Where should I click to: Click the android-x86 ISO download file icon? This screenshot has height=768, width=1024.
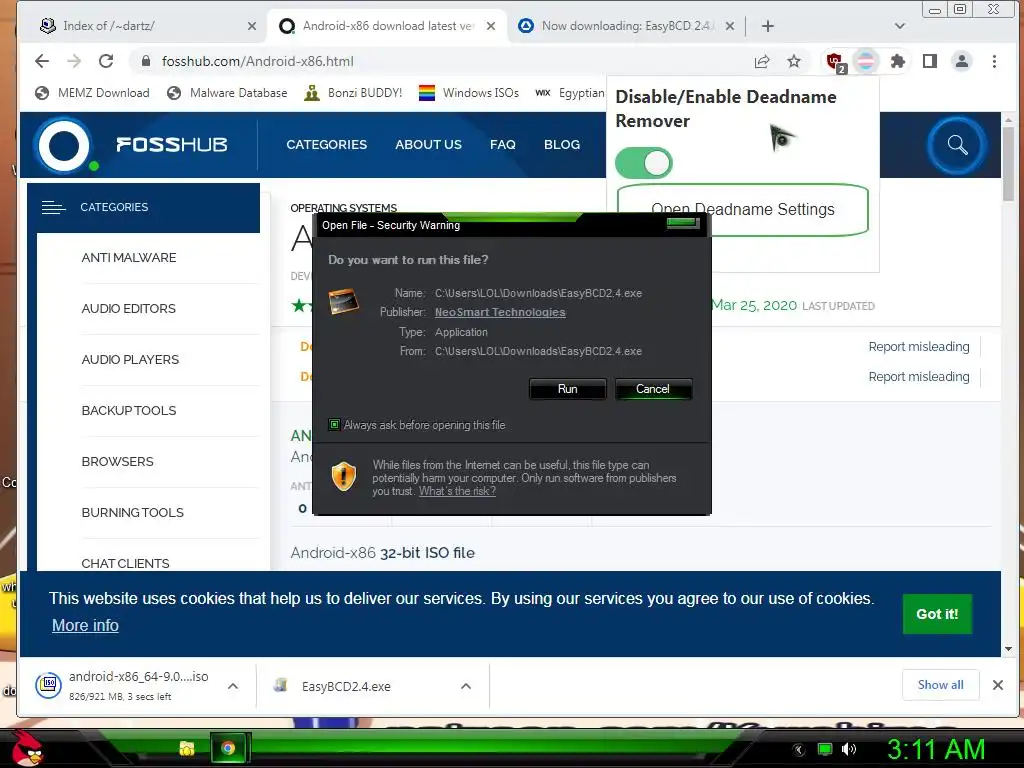coord(48,685)
